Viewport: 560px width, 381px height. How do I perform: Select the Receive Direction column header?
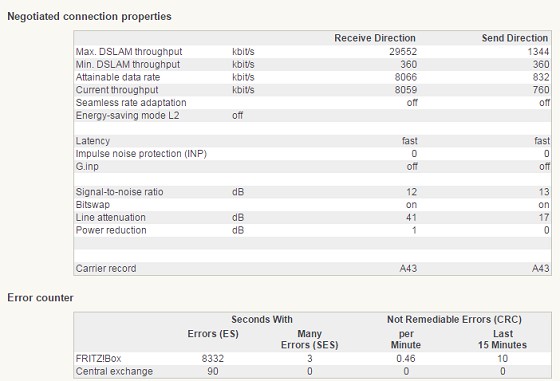[x=375, y=38]
